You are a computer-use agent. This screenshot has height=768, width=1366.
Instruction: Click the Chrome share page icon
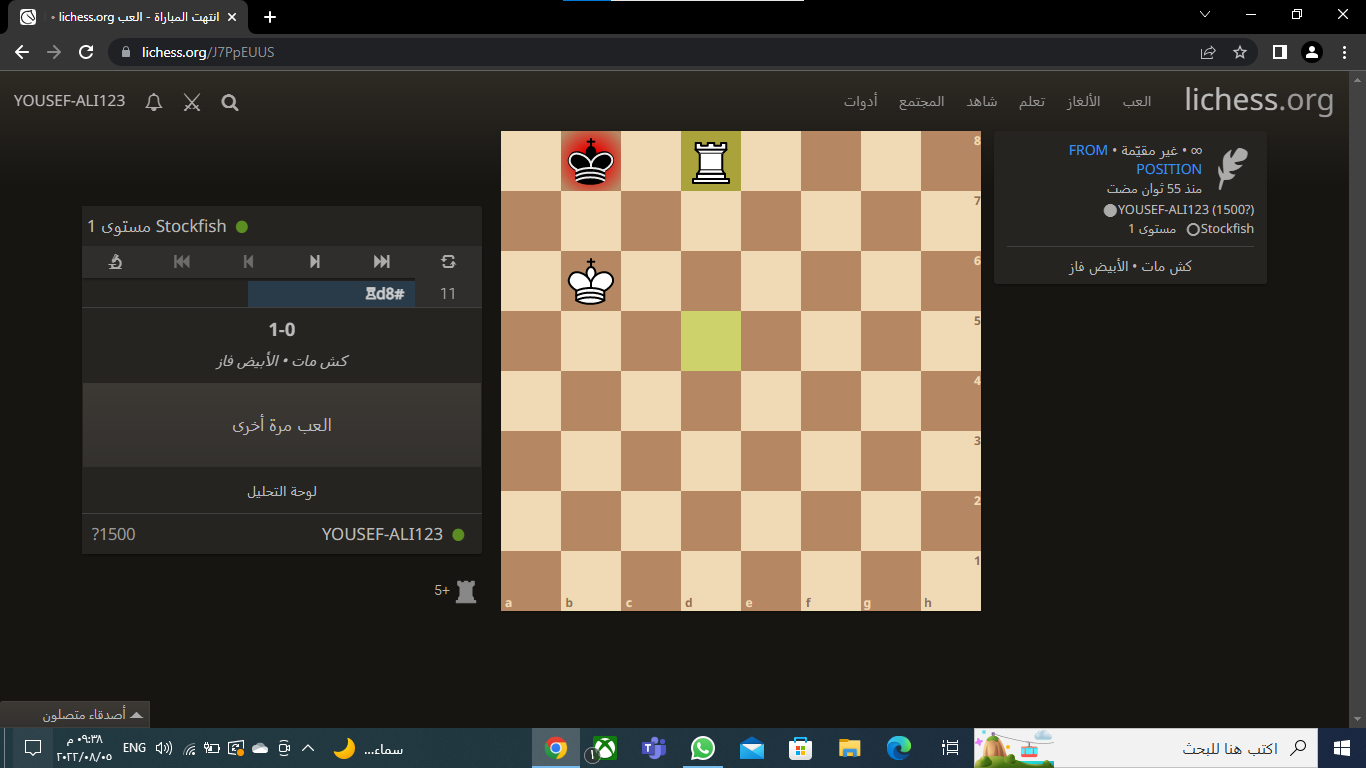1208,52
